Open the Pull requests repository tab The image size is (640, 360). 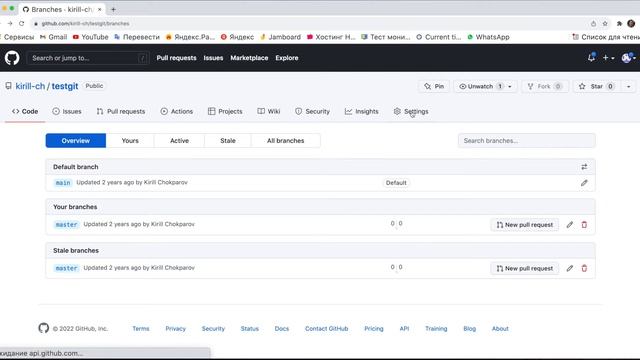click(121, 111)
